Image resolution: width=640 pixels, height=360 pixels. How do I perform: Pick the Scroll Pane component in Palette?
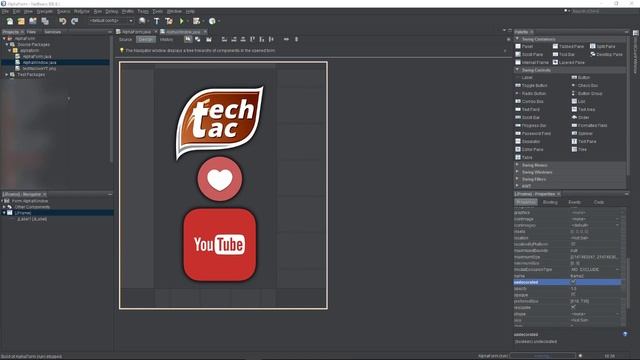click(529, 54)
